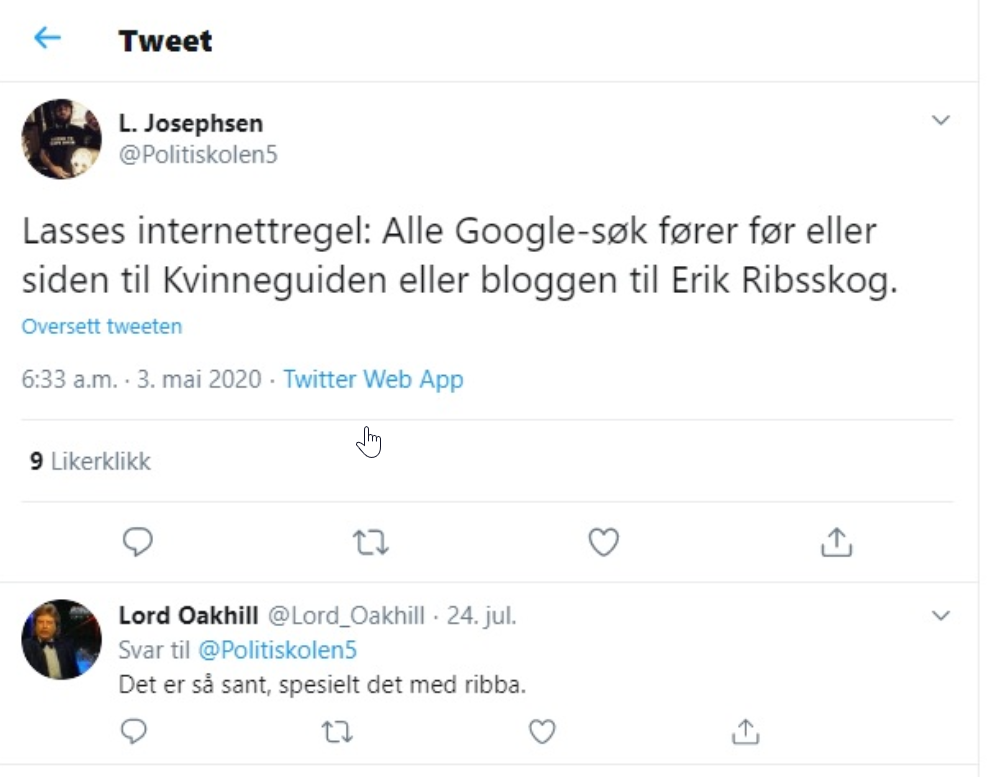Go back using the blue arrow icon
The width and height of the screenshot is (987, 777).
(47, 38)
